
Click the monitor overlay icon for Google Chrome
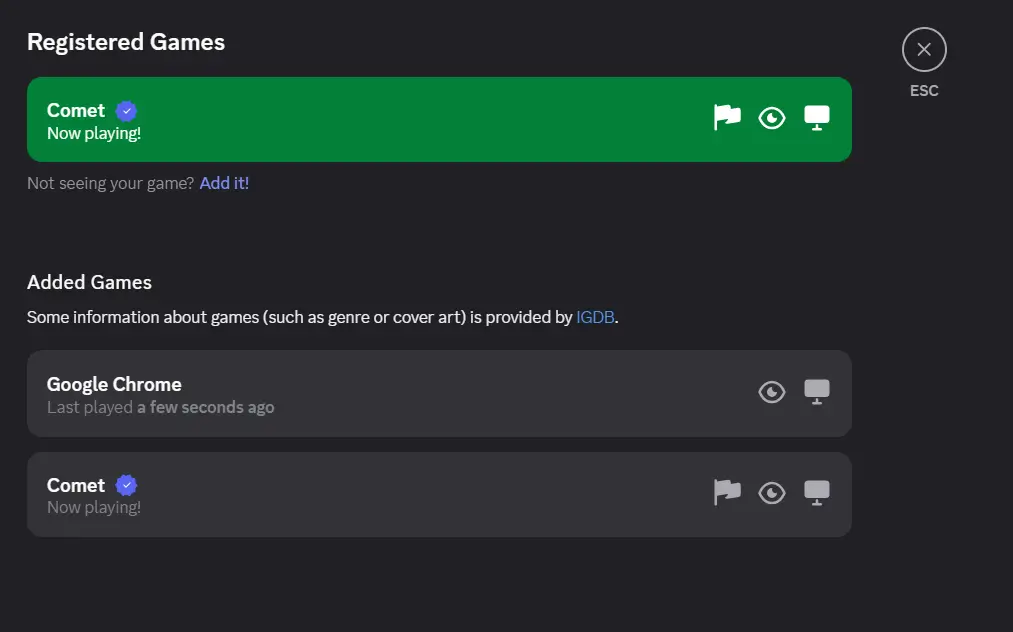(x=817, y=392)
